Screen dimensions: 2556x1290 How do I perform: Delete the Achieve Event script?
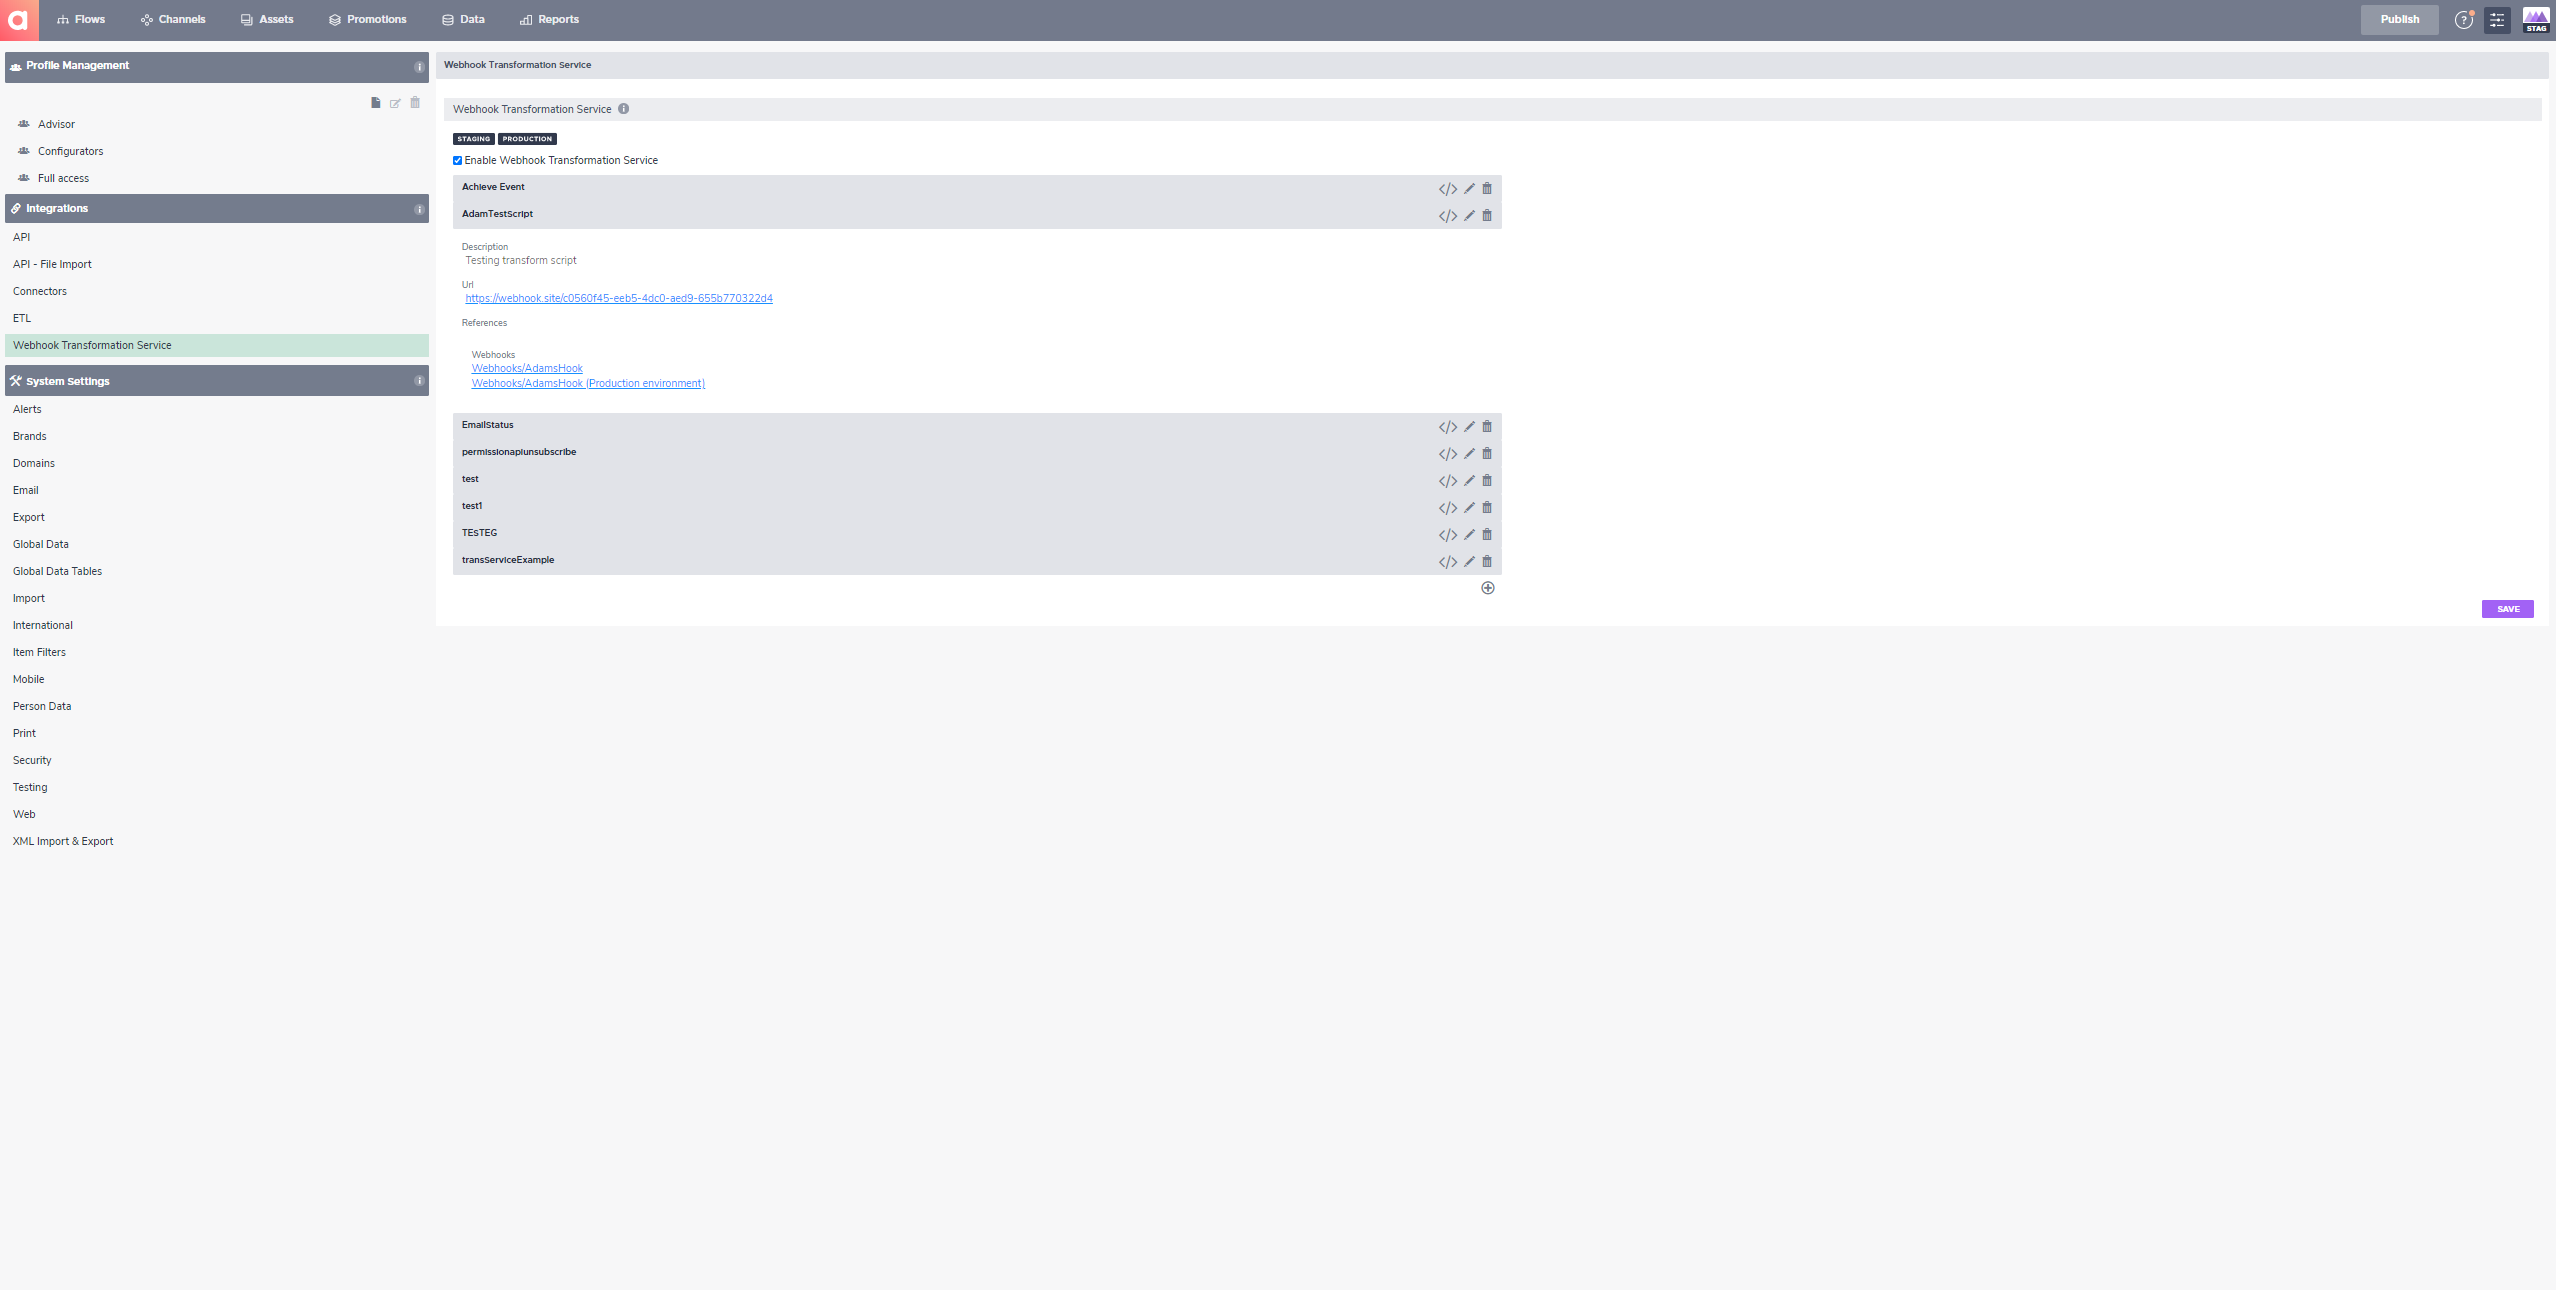click(1487, 189)
